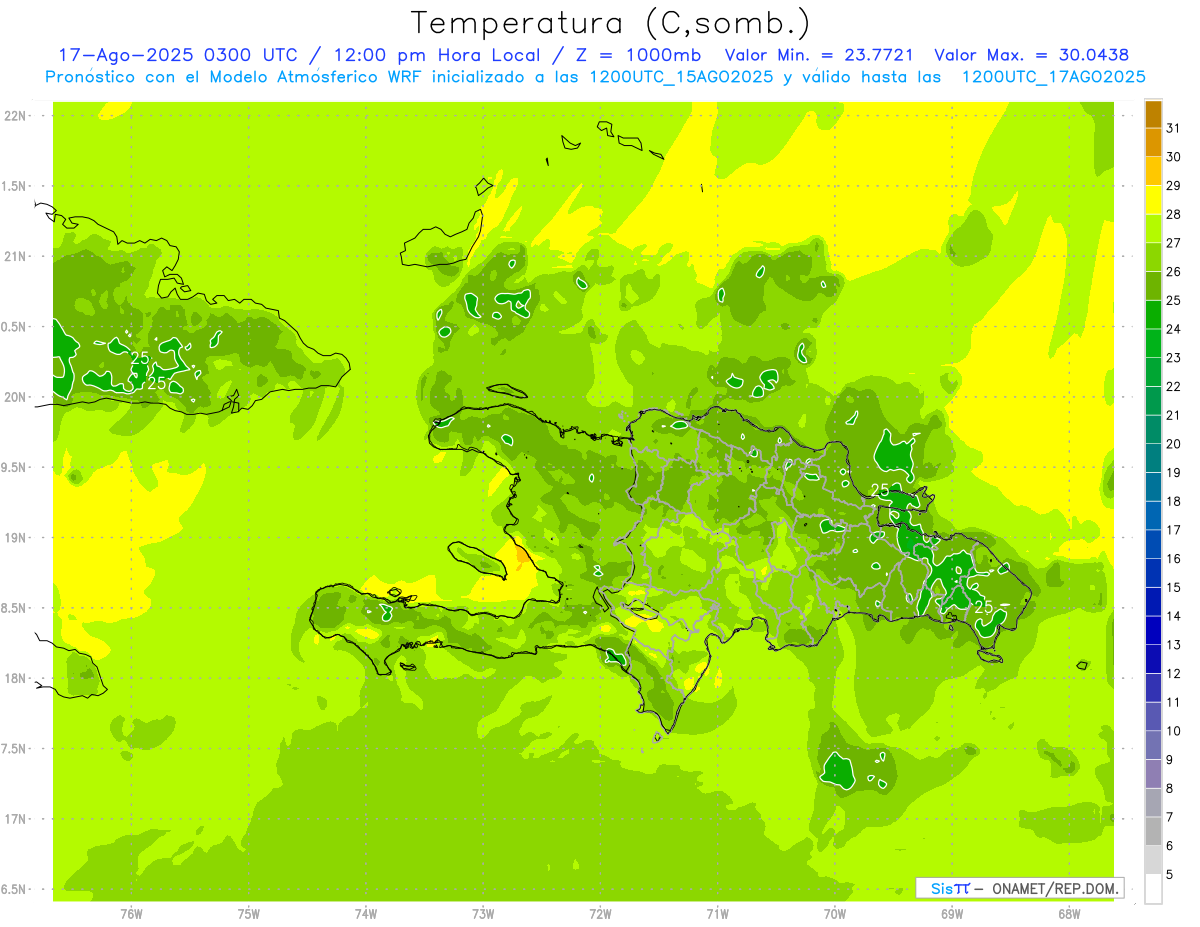1200x927 pixels.
Task: Click the '76W' longitude axis label
Action: (131, 914)
